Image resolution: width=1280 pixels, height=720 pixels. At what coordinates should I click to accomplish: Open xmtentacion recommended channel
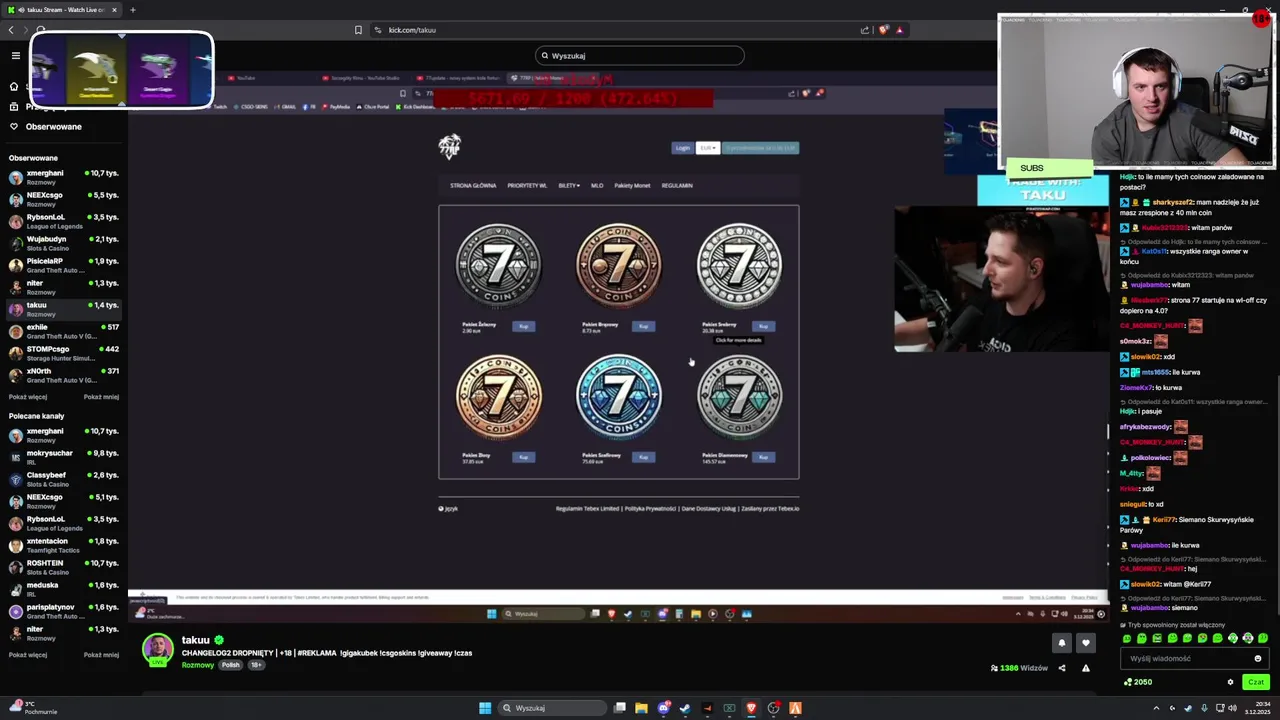click(x=64, y=545)
